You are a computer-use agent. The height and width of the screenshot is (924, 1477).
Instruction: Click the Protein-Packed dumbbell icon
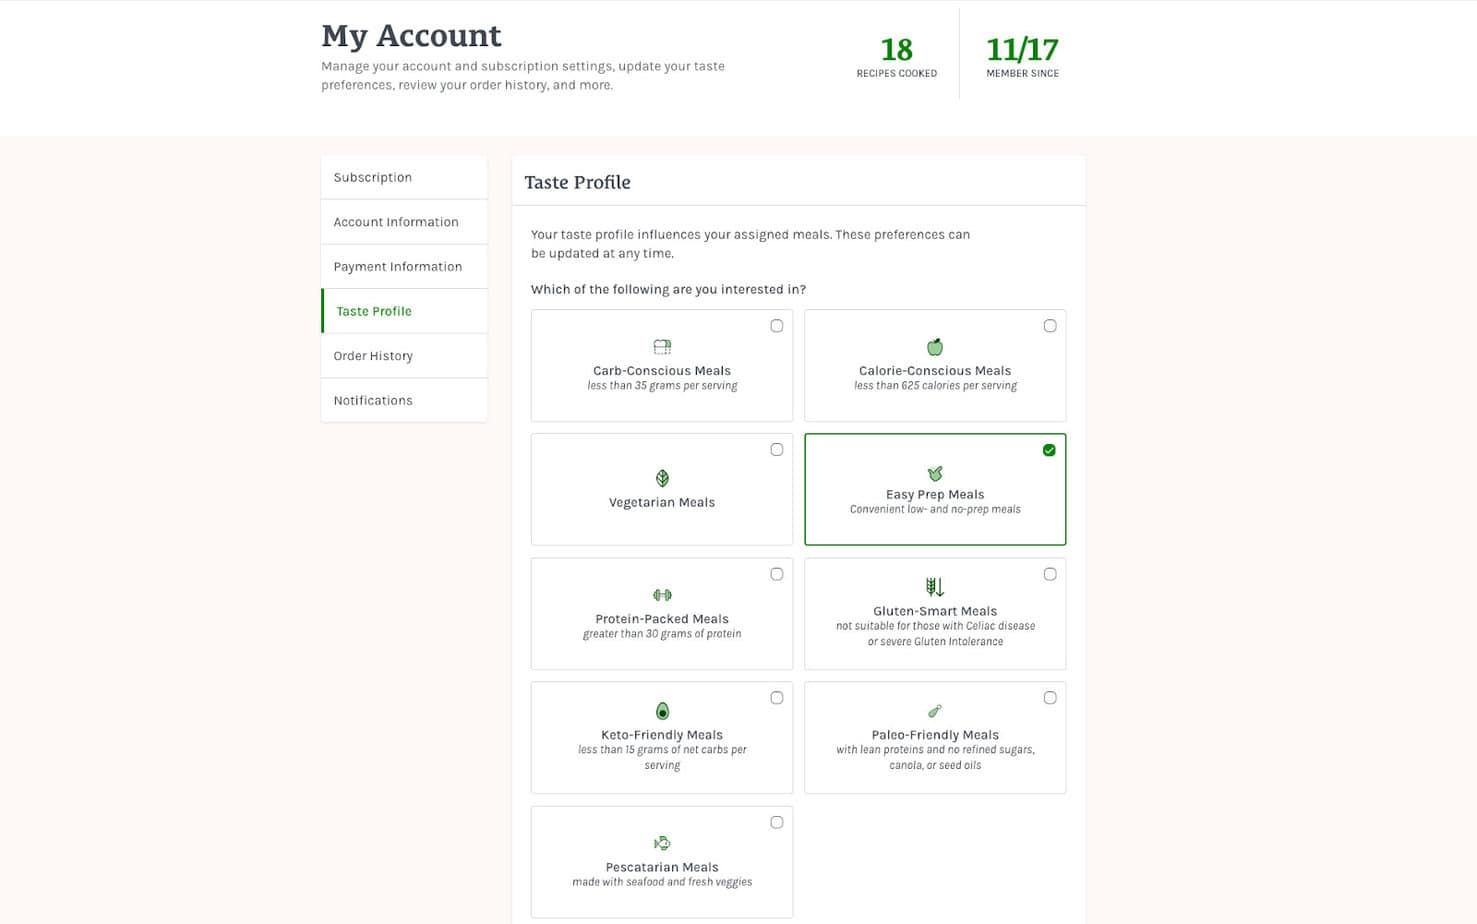[662, 595]
